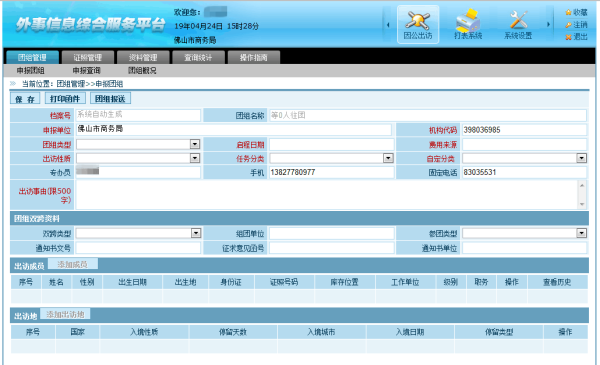Click the 打印函件 button

pos(65,99)
